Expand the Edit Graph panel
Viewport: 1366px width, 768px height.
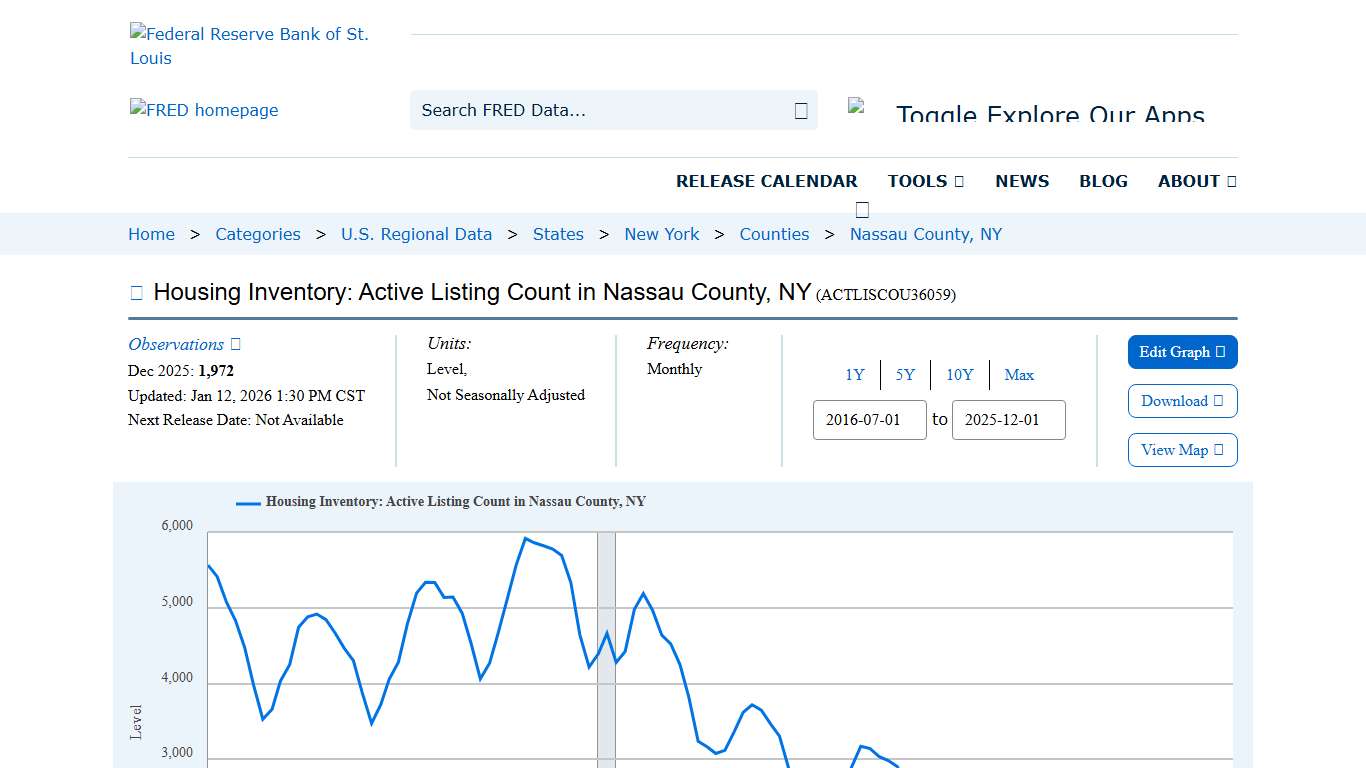[x=1182, y=352]
